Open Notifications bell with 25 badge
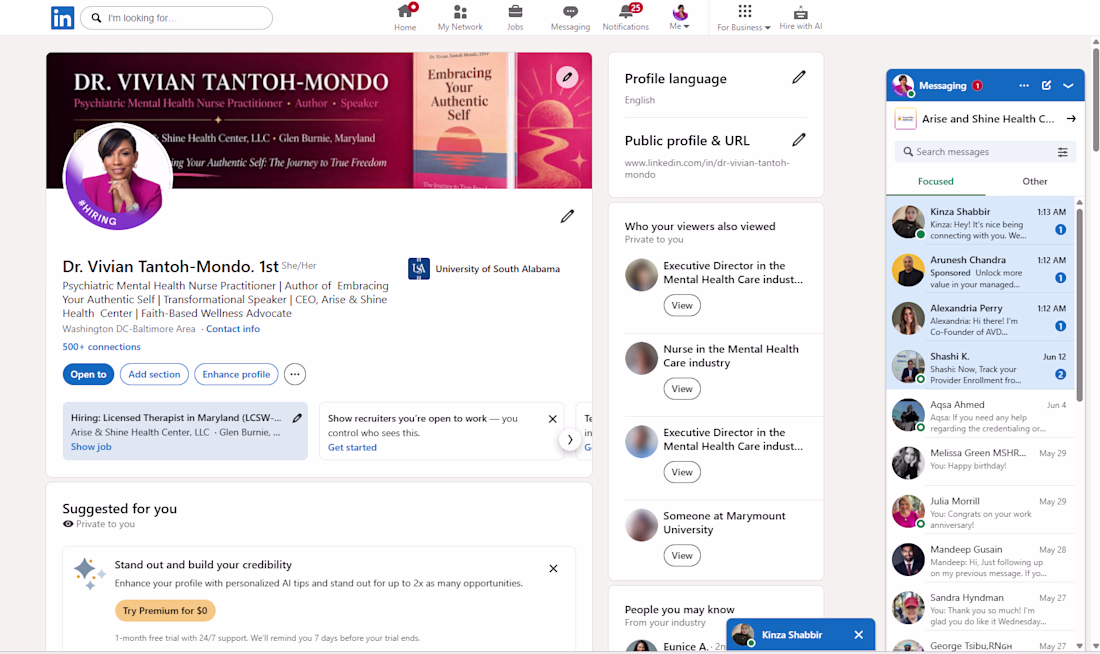1100x654 pixels. point(626,17)
